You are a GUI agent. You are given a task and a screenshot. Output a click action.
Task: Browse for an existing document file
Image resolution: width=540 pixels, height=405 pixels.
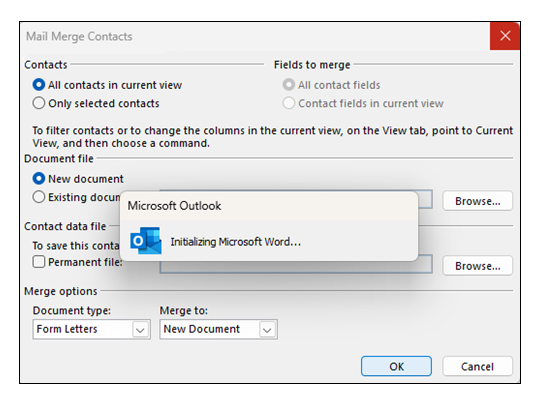pyautogui.click(x=477, y=201)
